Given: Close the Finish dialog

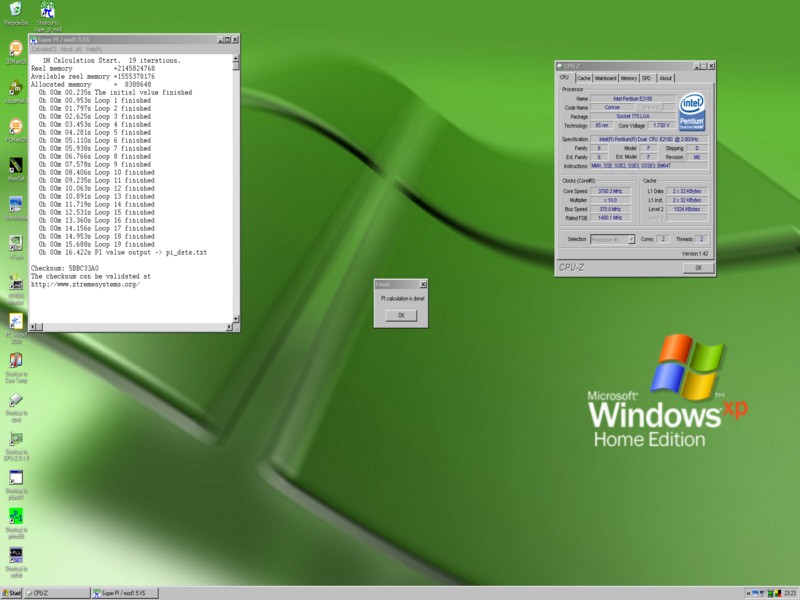Looking at the screenshot, I should tap(423, 284).
